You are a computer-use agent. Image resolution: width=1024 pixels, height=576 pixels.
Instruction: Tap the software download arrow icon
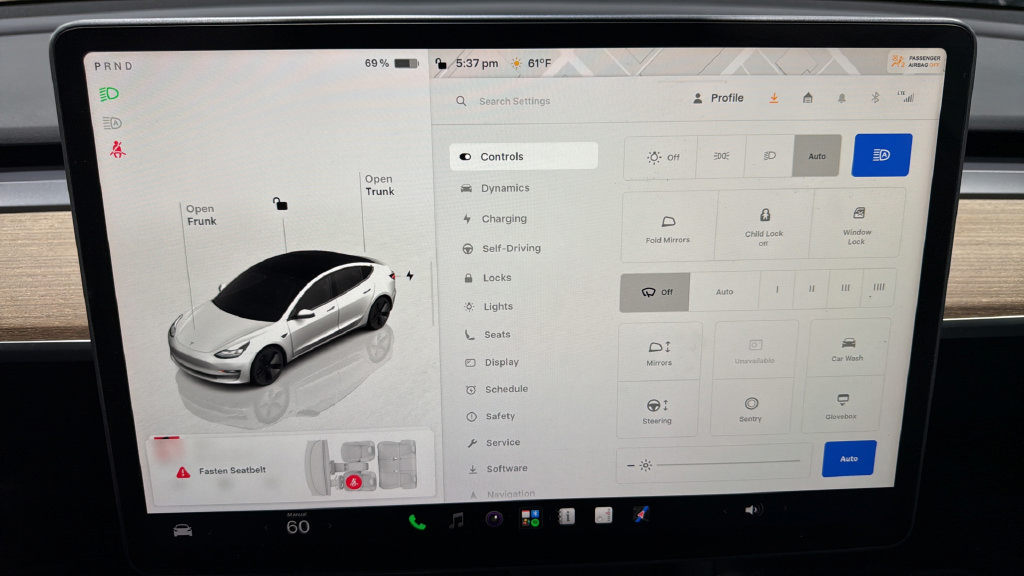pyautogui.click(x=774, y=98)
